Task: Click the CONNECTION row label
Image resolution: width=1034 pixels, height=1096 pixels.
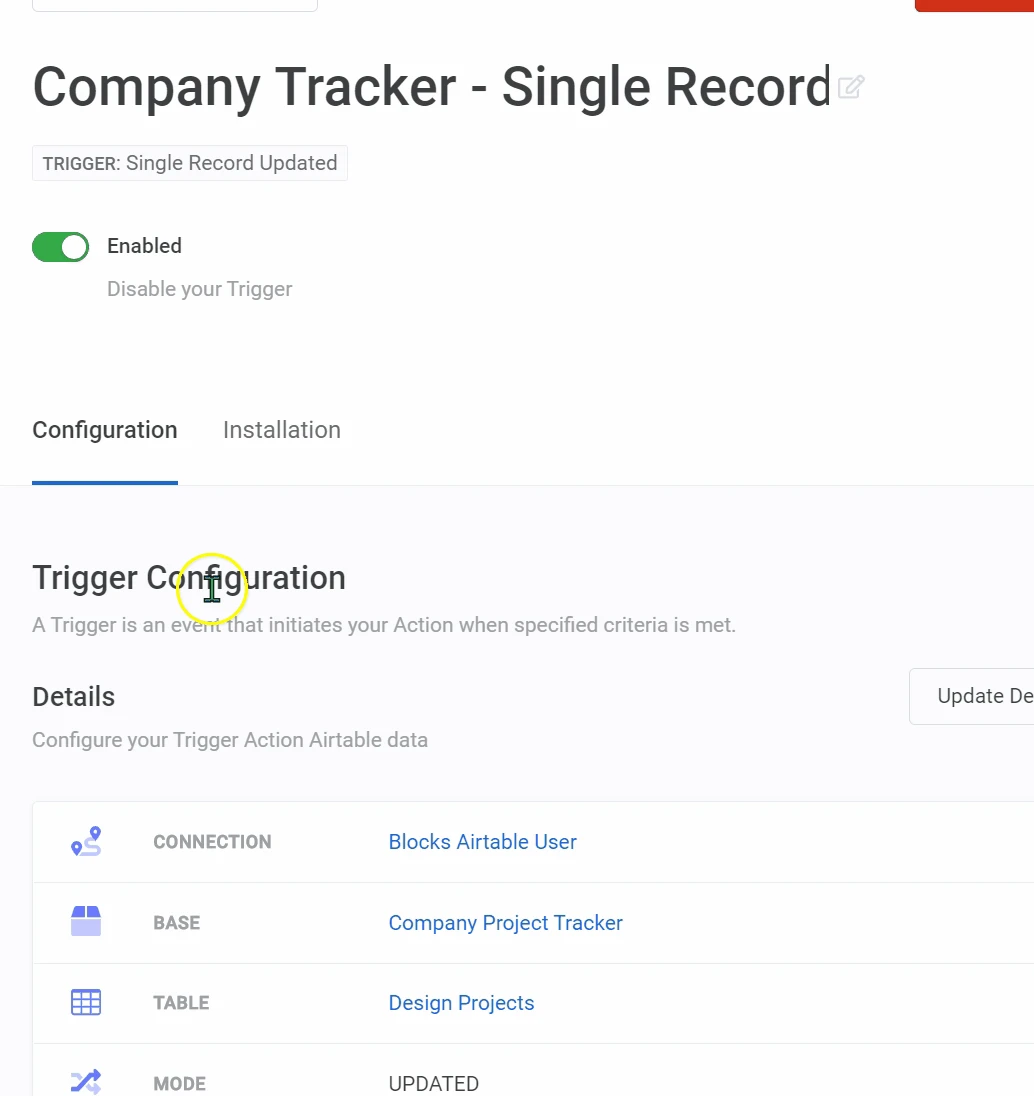Action: pyautogui.click(x=212, y=842)
